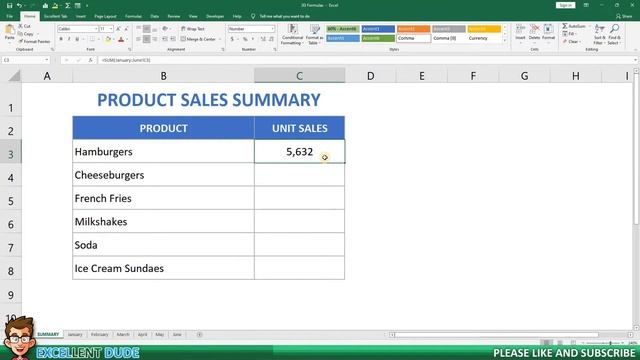Screen dimensions: 640x360
Task: Toggle Bold formatting
Action: [x=61, y=39]
